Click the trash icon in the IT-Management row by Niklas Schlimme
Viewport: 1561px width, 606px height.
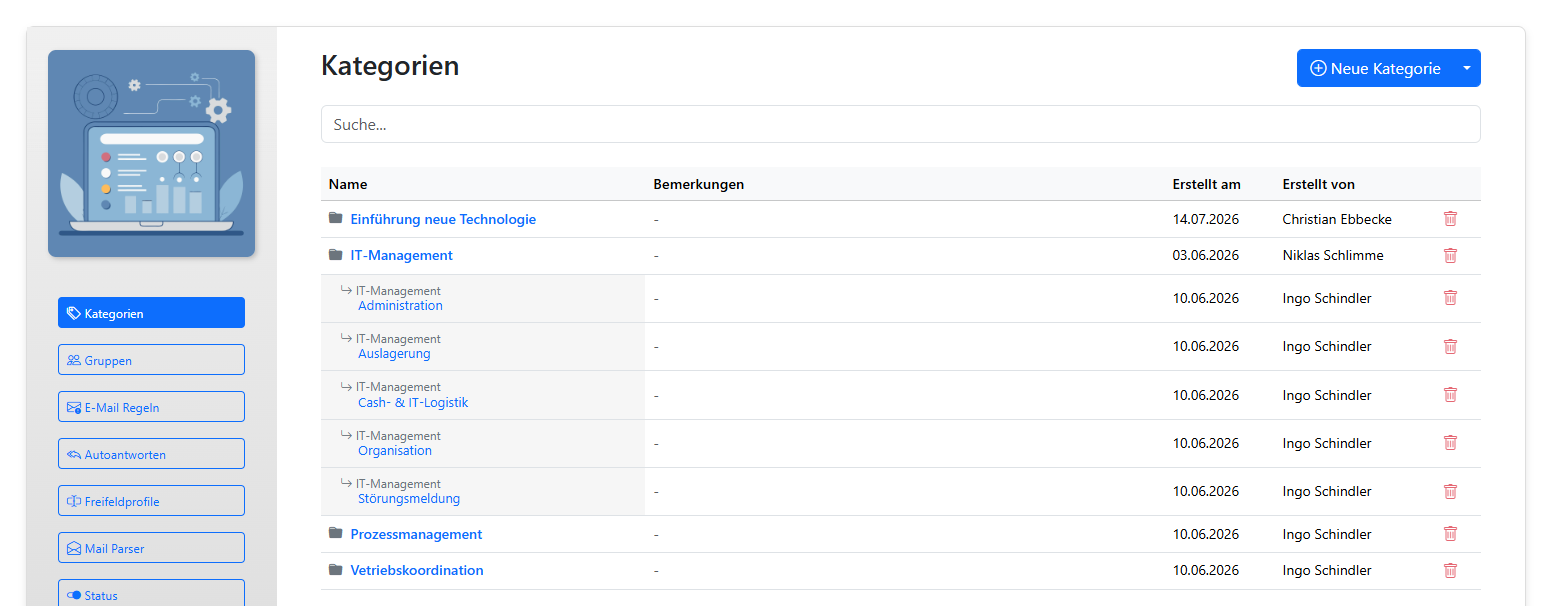(x=1450, y=255)
